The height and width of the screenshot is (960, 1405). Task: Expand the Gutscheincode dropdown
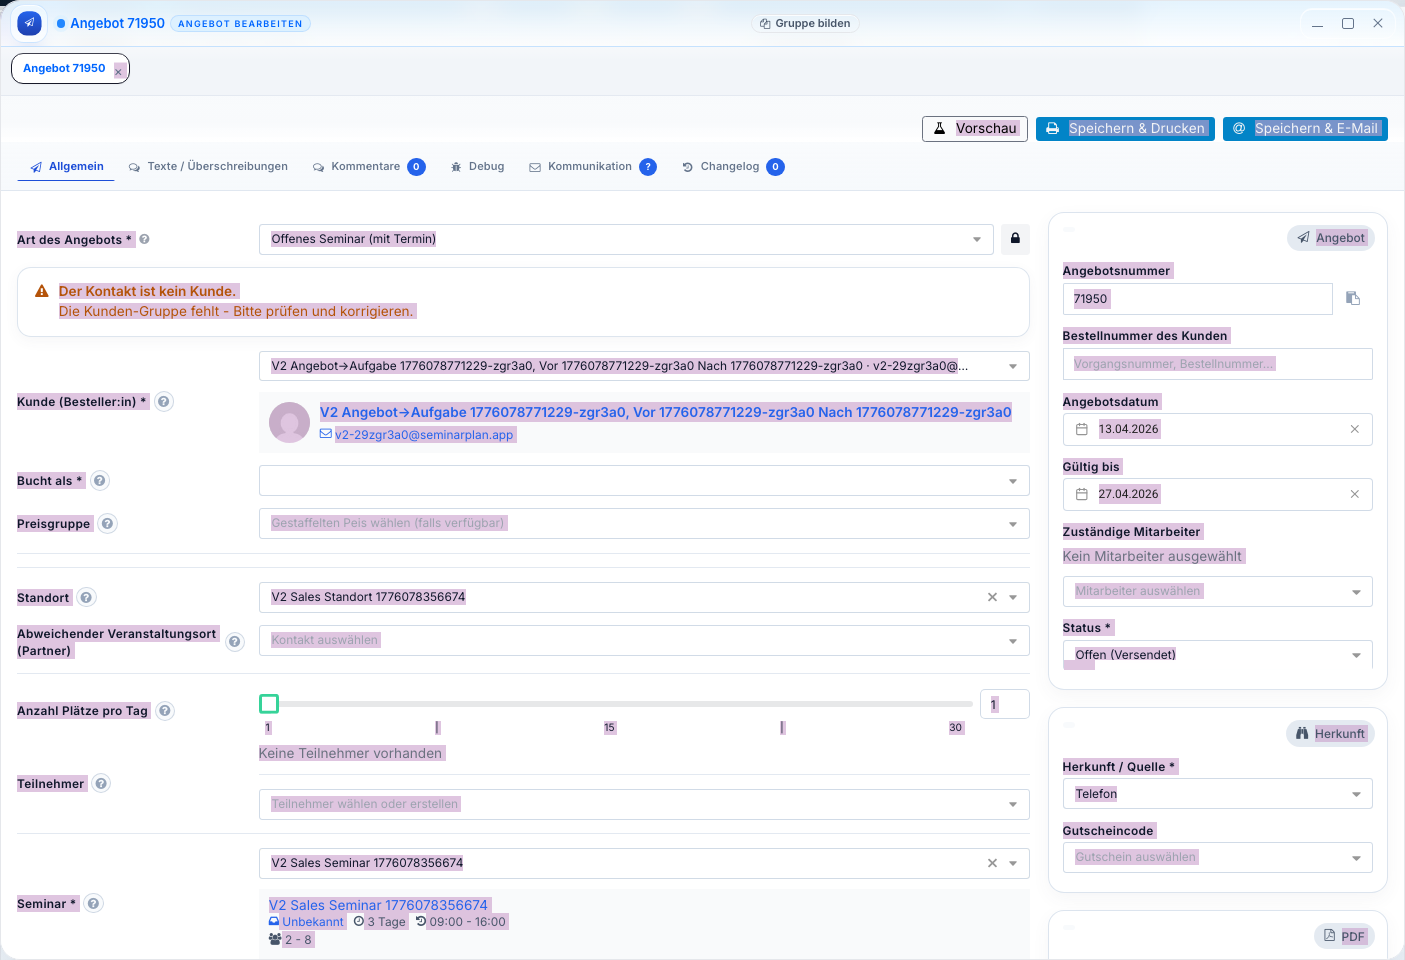(x=1356, y=857)
